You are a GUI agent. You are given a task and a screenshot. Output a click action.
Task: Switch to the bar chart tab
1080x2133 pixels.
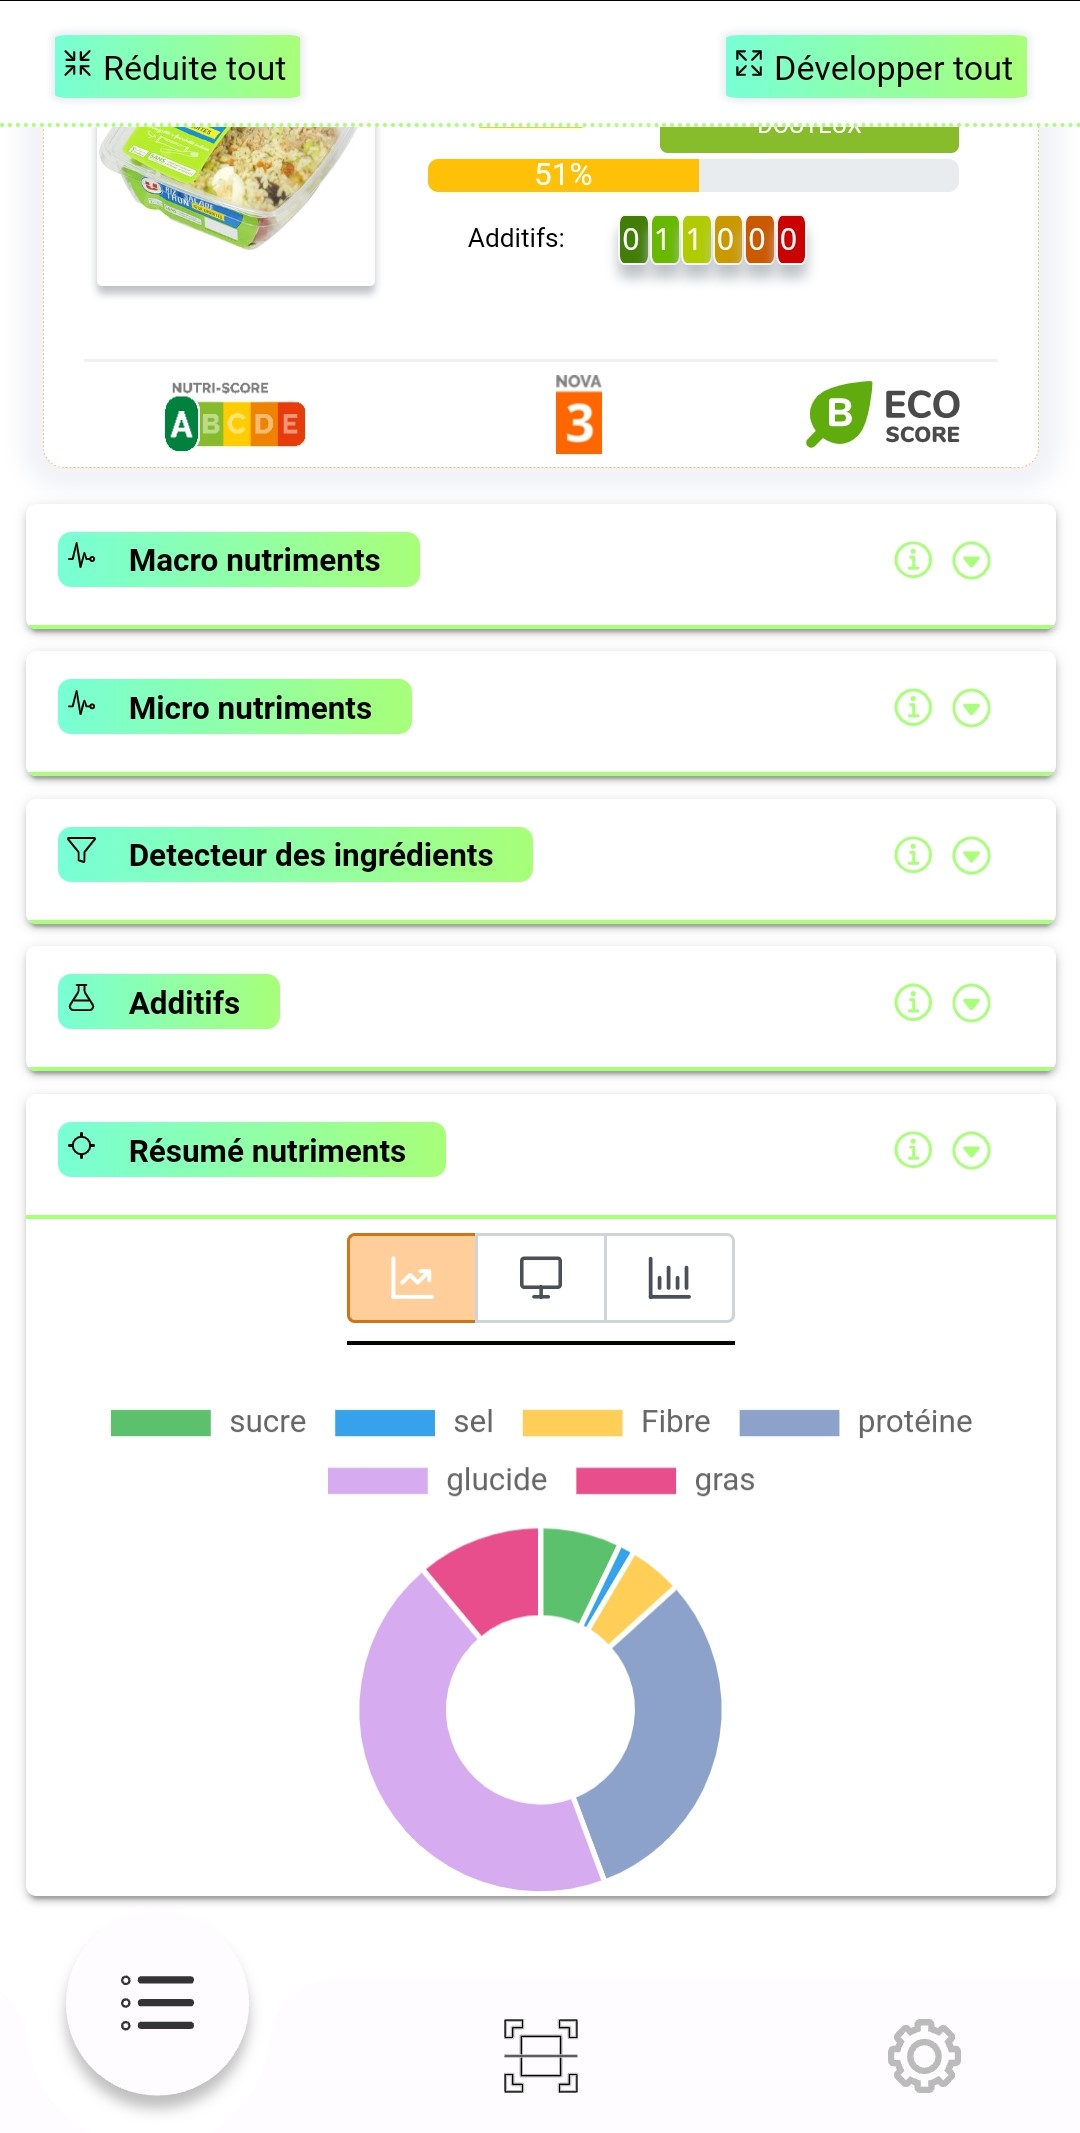pyautogui.click(x=669, y=1278)
